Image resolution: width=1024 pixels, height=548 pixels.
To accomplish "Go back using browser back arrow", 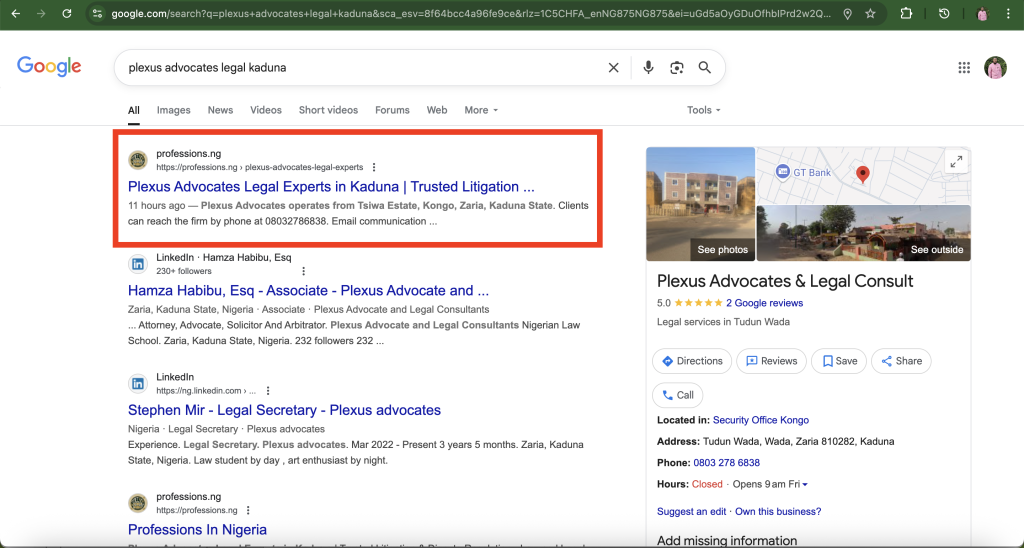I will click(16, 14).
